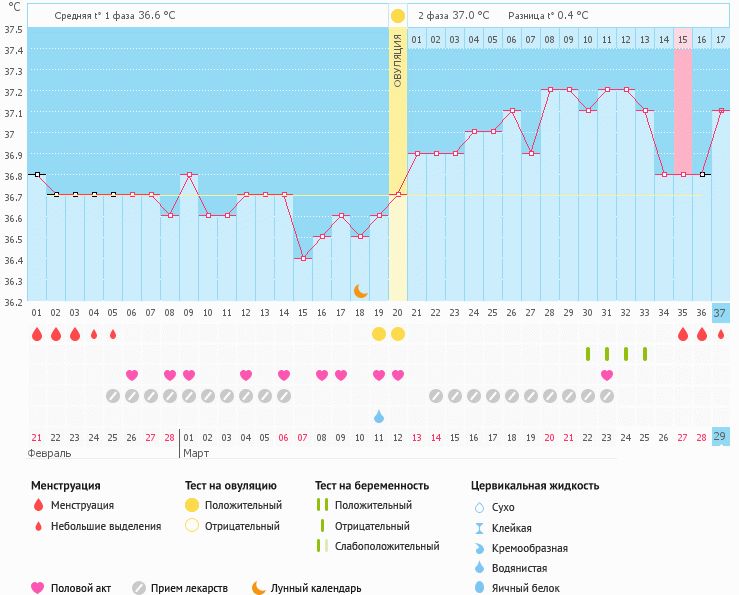The width and height of the screenshot is (739, 595).
Task: Click the highlighted cycle day 37 cell
Action: 721,313
